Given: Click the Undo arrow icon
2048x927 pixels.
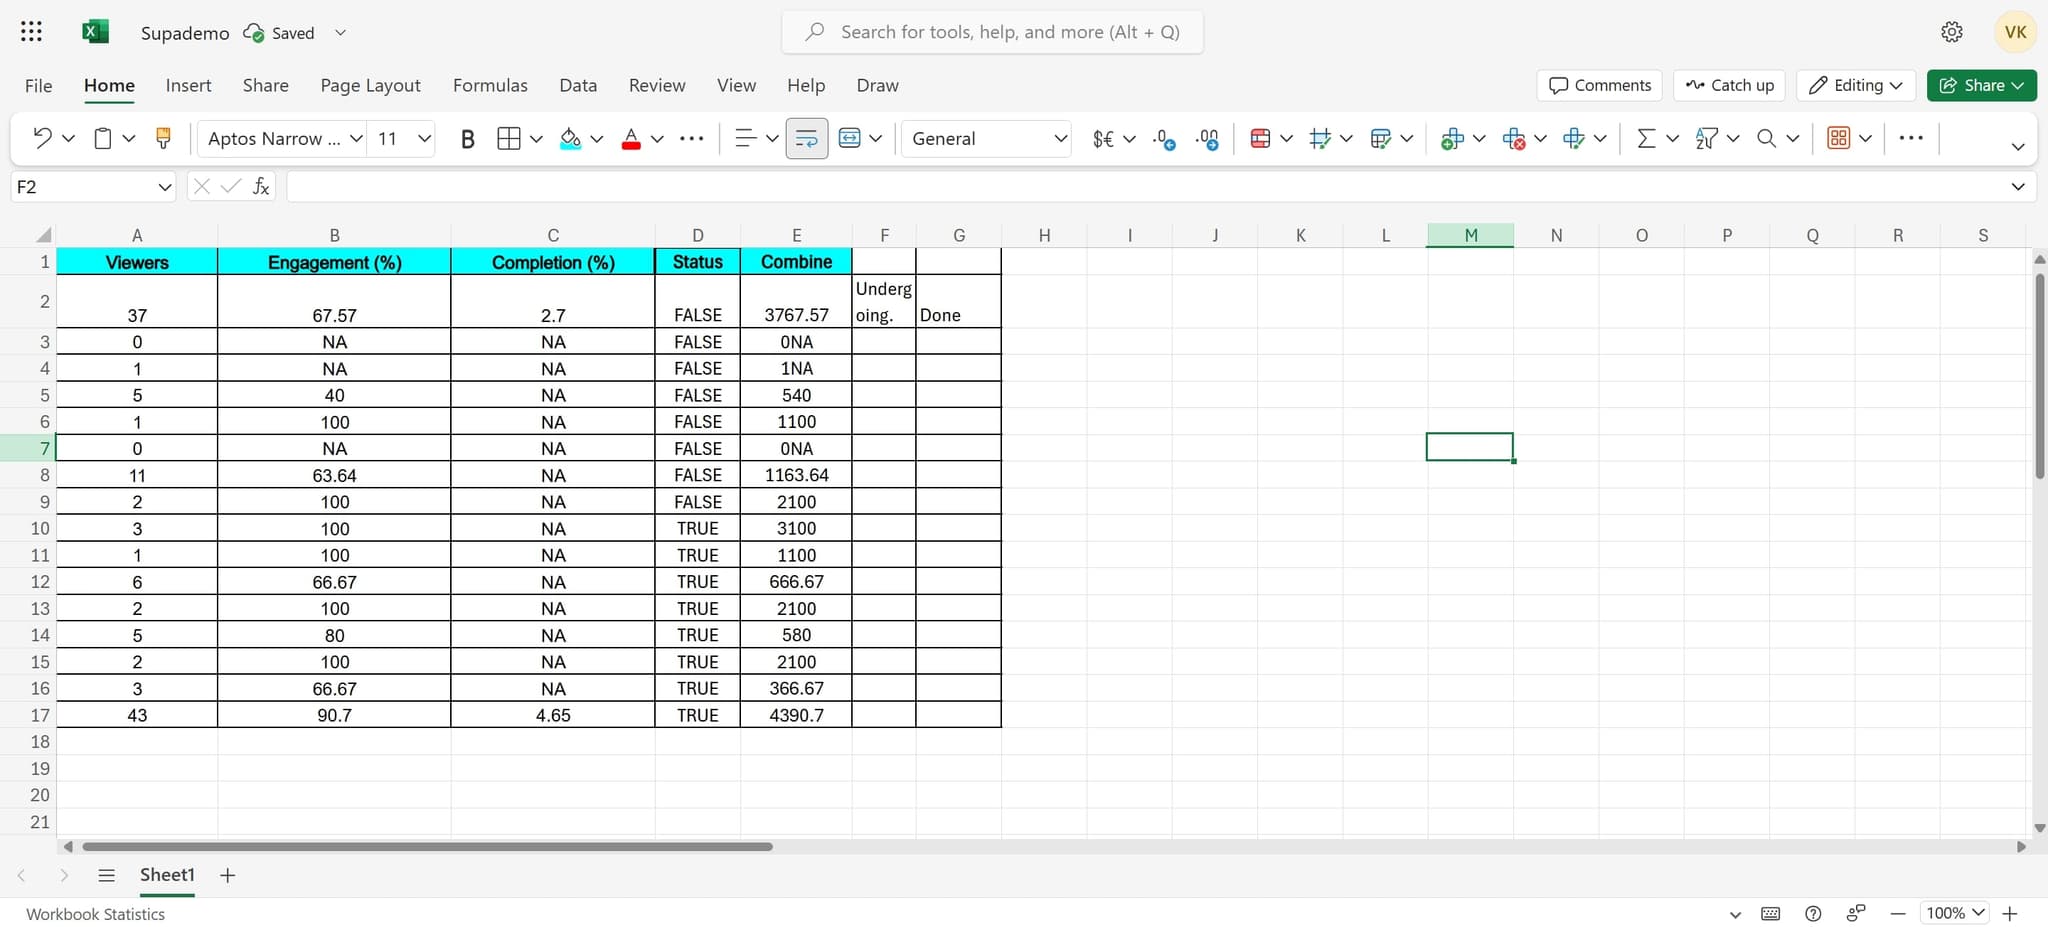Looking at the screenshot, I should (x=42, y=138).
